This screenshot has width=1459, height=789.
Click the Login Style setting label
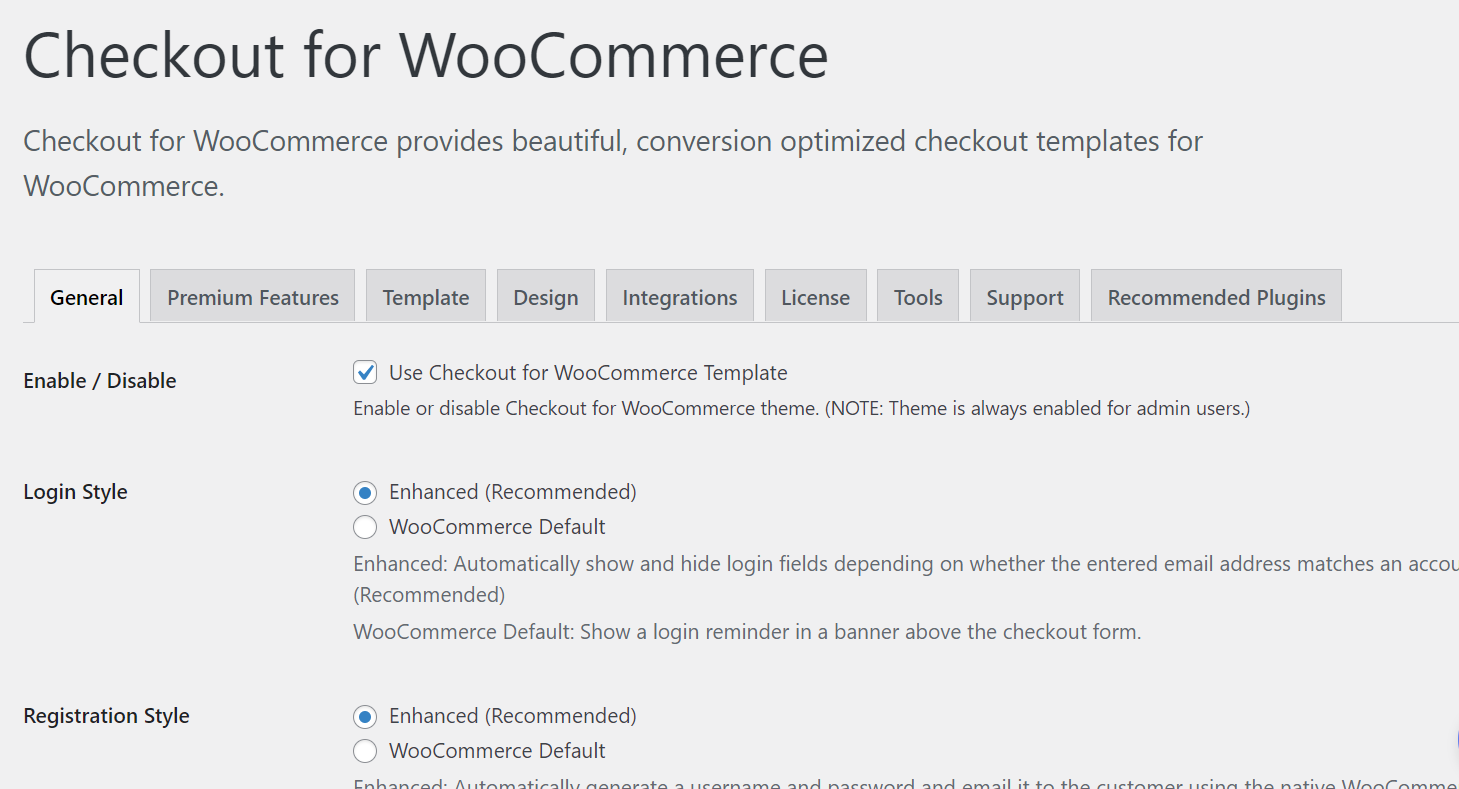[x=75, y=492]
